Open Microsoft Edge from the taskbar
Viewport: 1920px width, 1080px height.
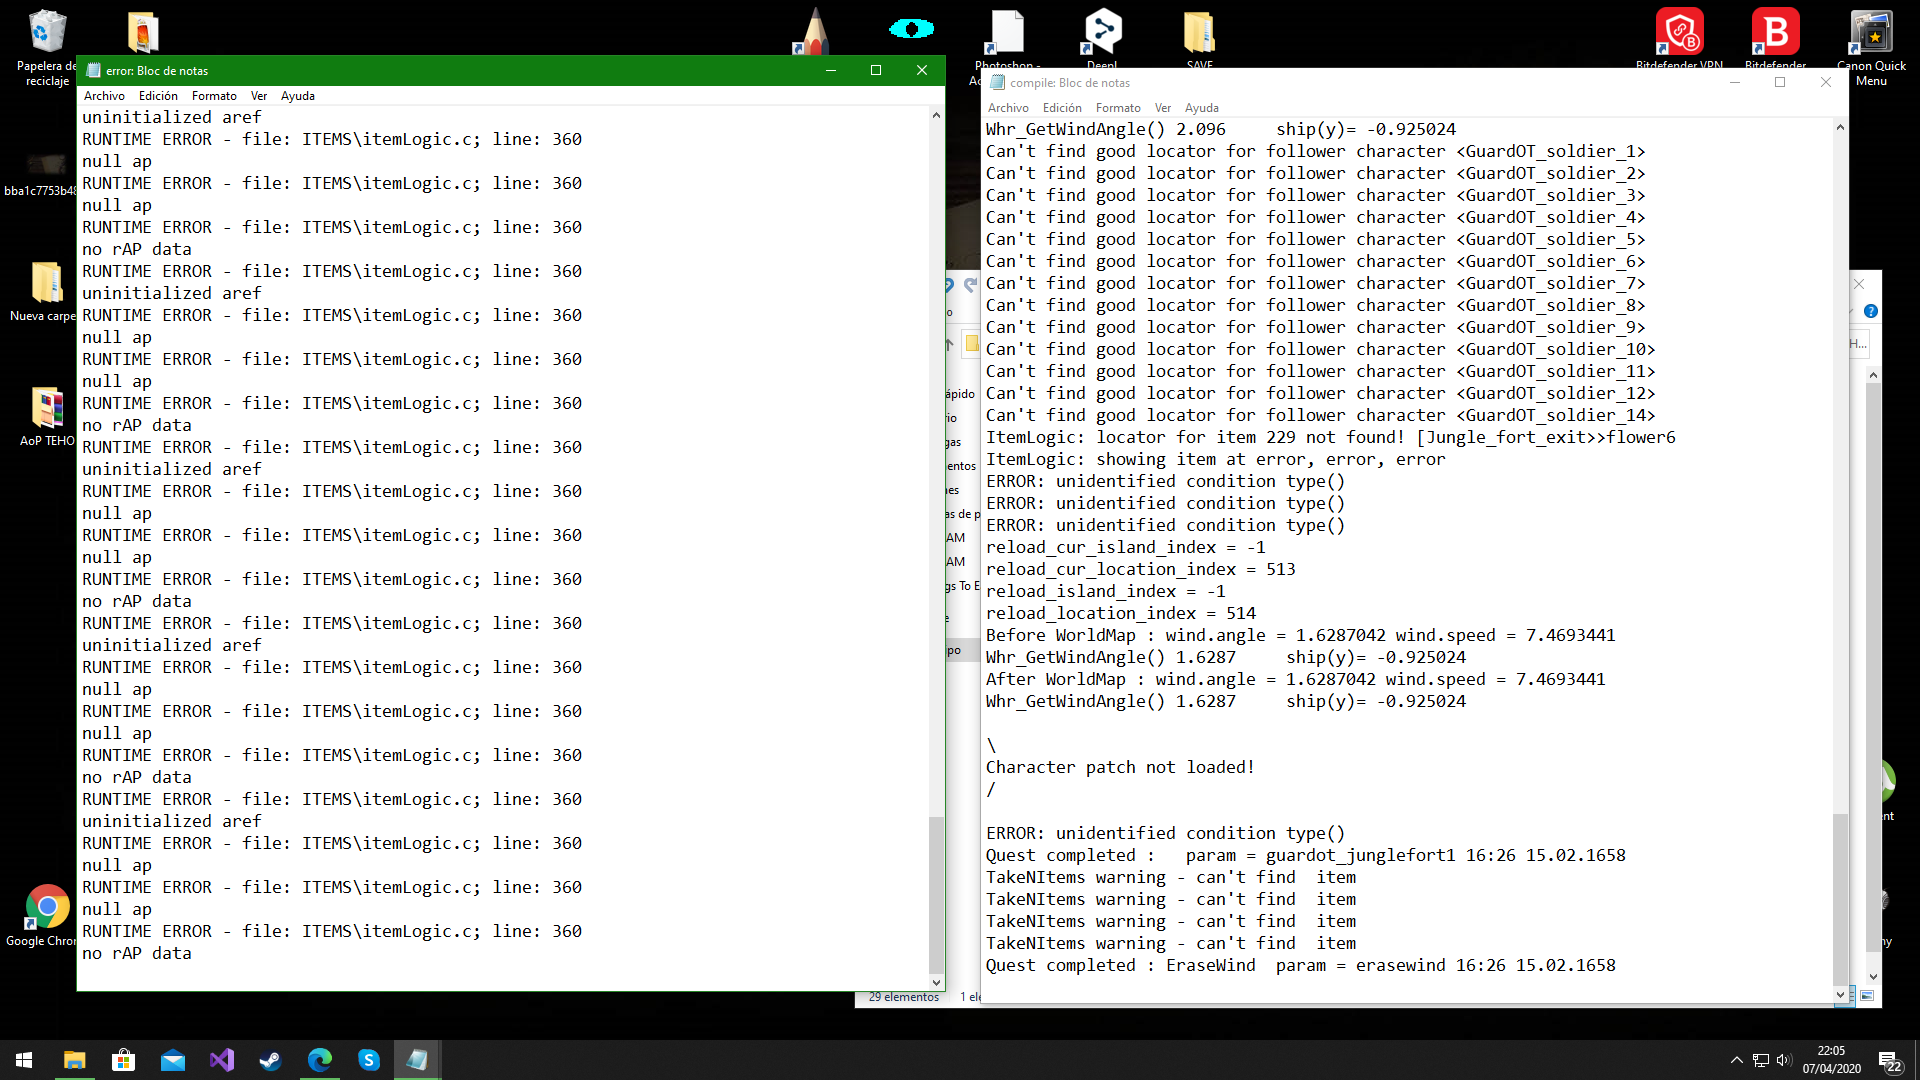pyautogui.click(x=320, y=1060)
